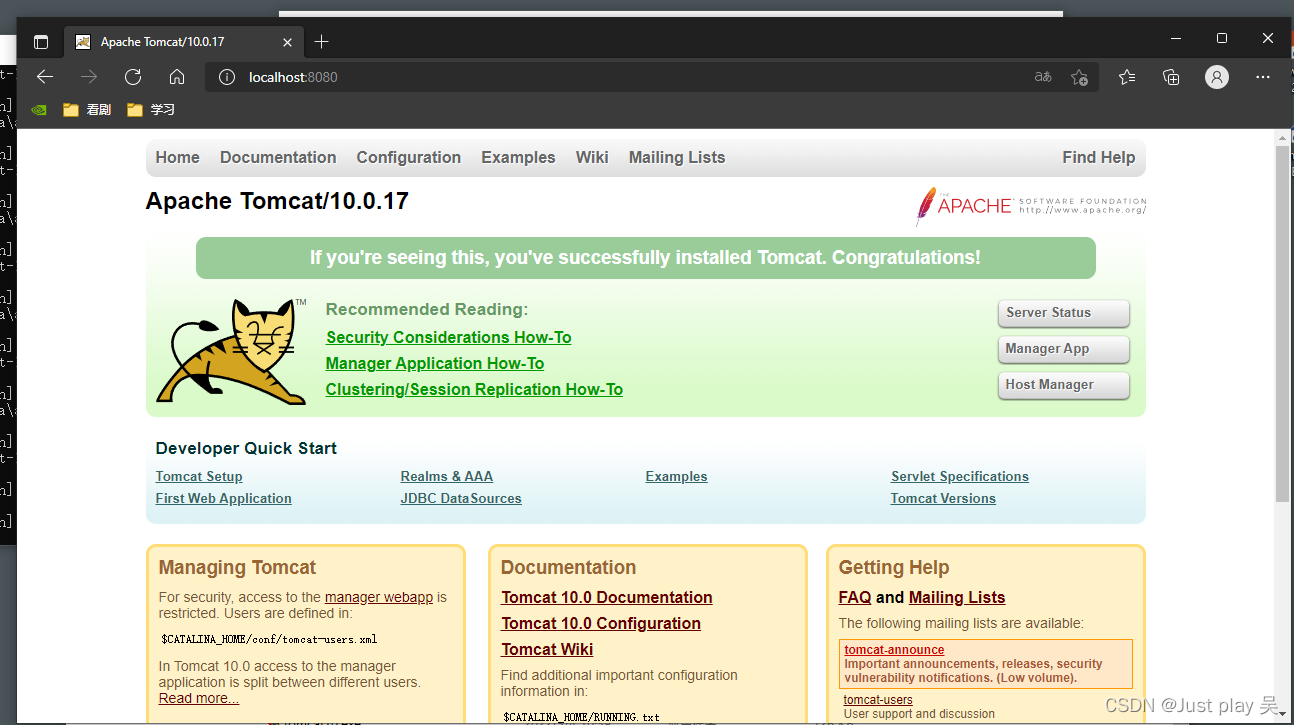Open the Favorites list icon

1127,77
